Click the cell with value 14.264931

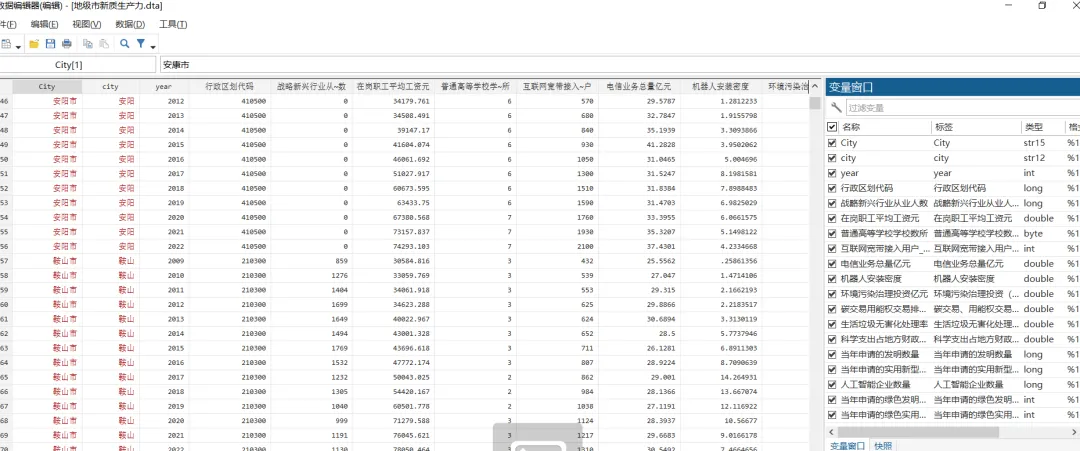tap(720, 377)
